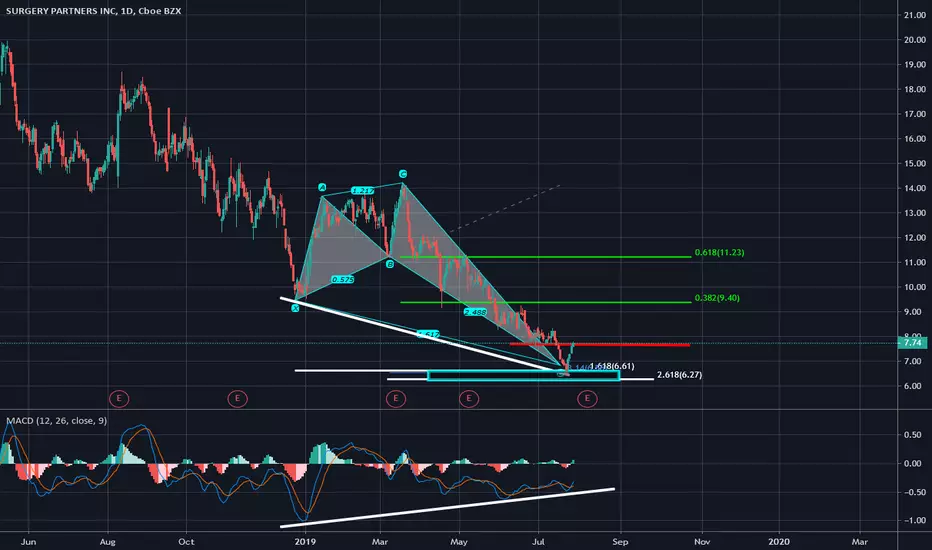Select the green 0.382(9.40) Fibonacci level label
Screen dimensions: 932x550
(x=717, y=298)
